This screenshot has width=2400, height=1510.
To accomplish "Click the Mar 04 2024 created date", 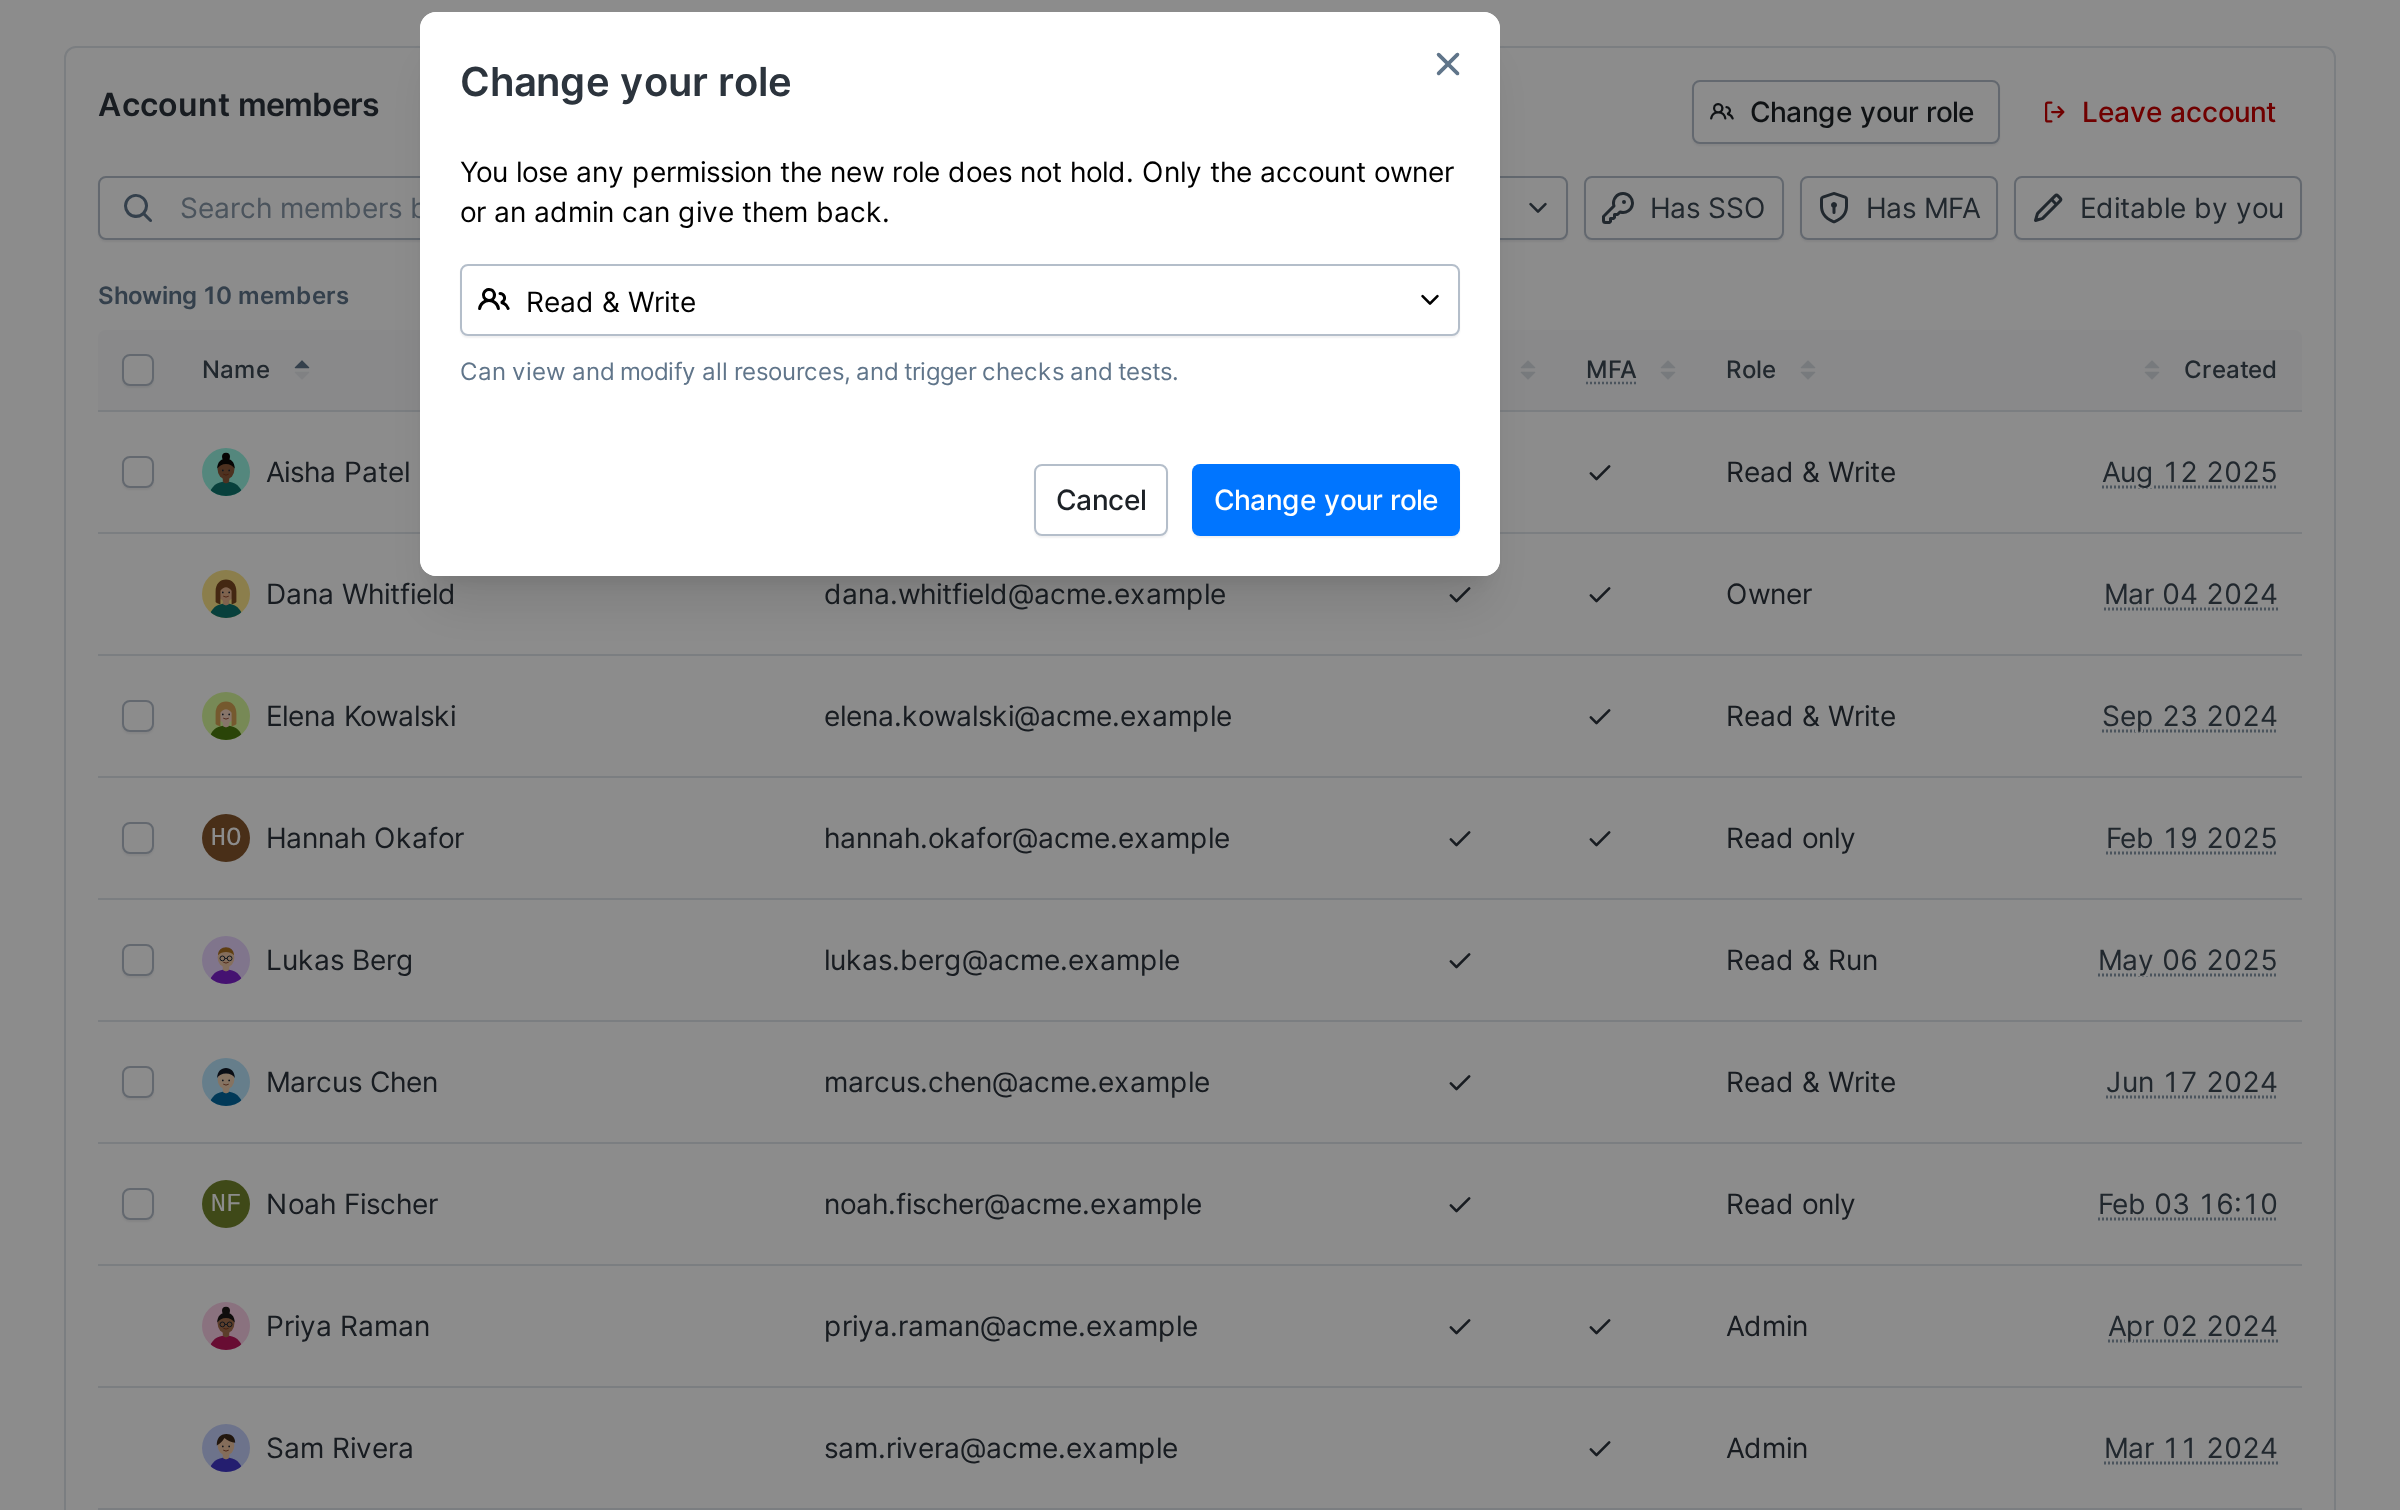I will click(x=2190, y=594).
